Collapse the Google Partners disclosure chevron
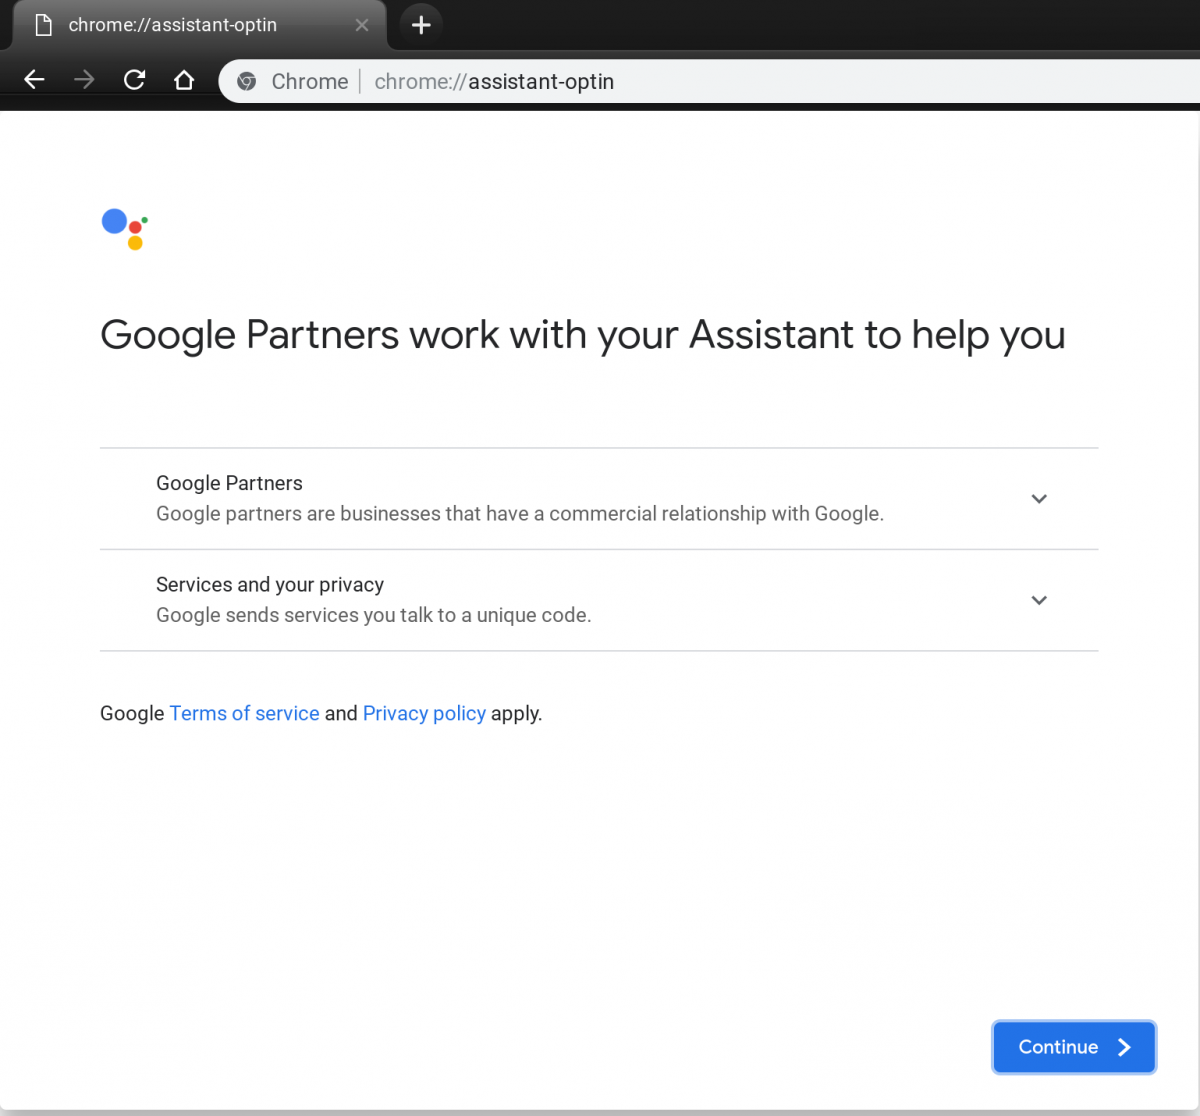 [x=1039, y=498]
